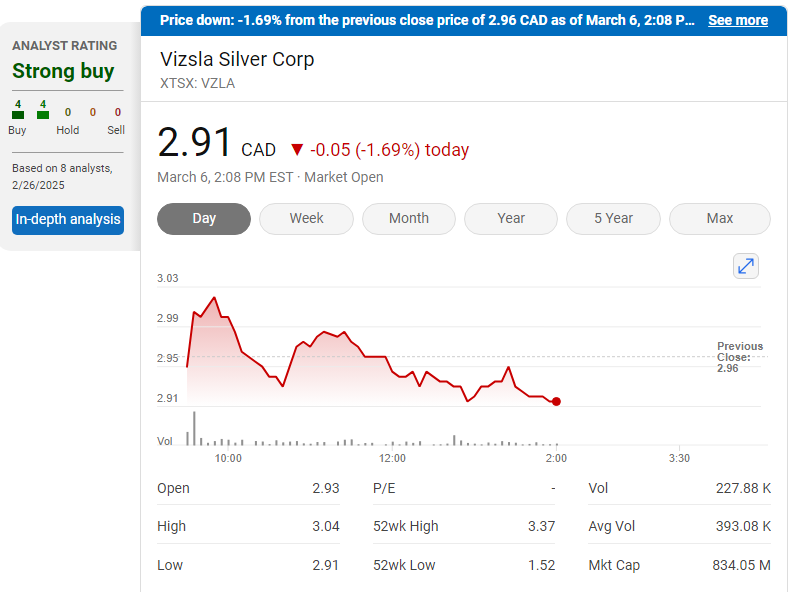This screenshot has height=592, width=797.
Task: Open the See more link in banner
Action: (738, 20)
